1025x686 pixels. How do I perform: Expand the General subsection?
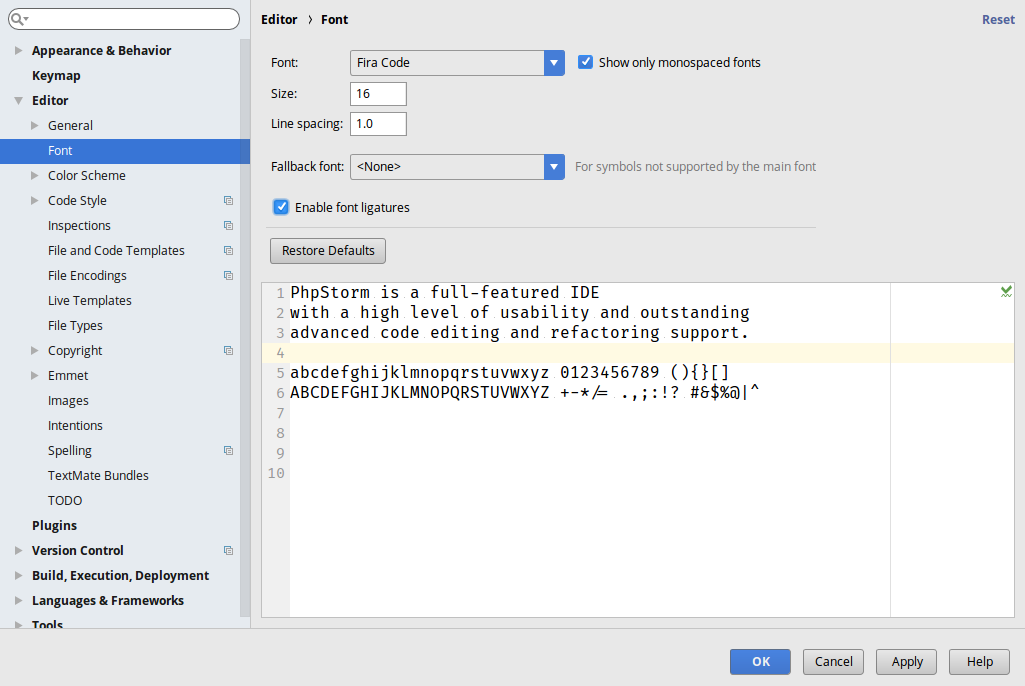click(x=35, y=126)
